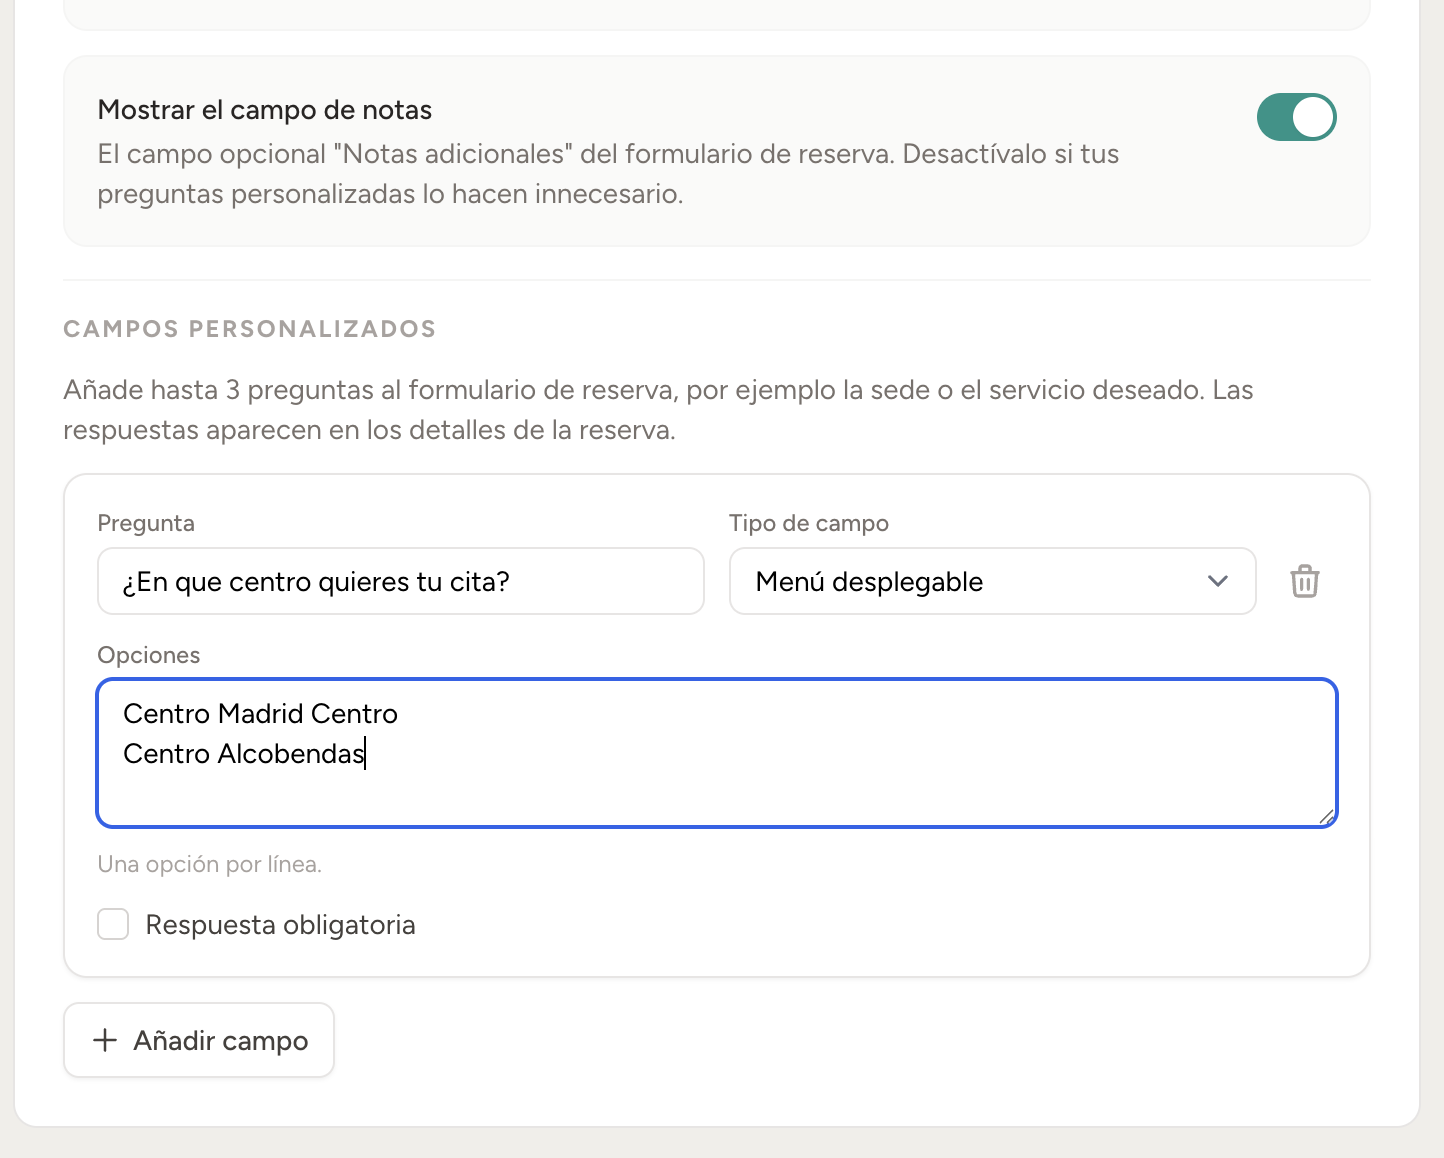This screenshot has height=1158, width=1444.
Task: Click the 'Respuesta obligatoria' label text
Action: click(x=281, y=925)
